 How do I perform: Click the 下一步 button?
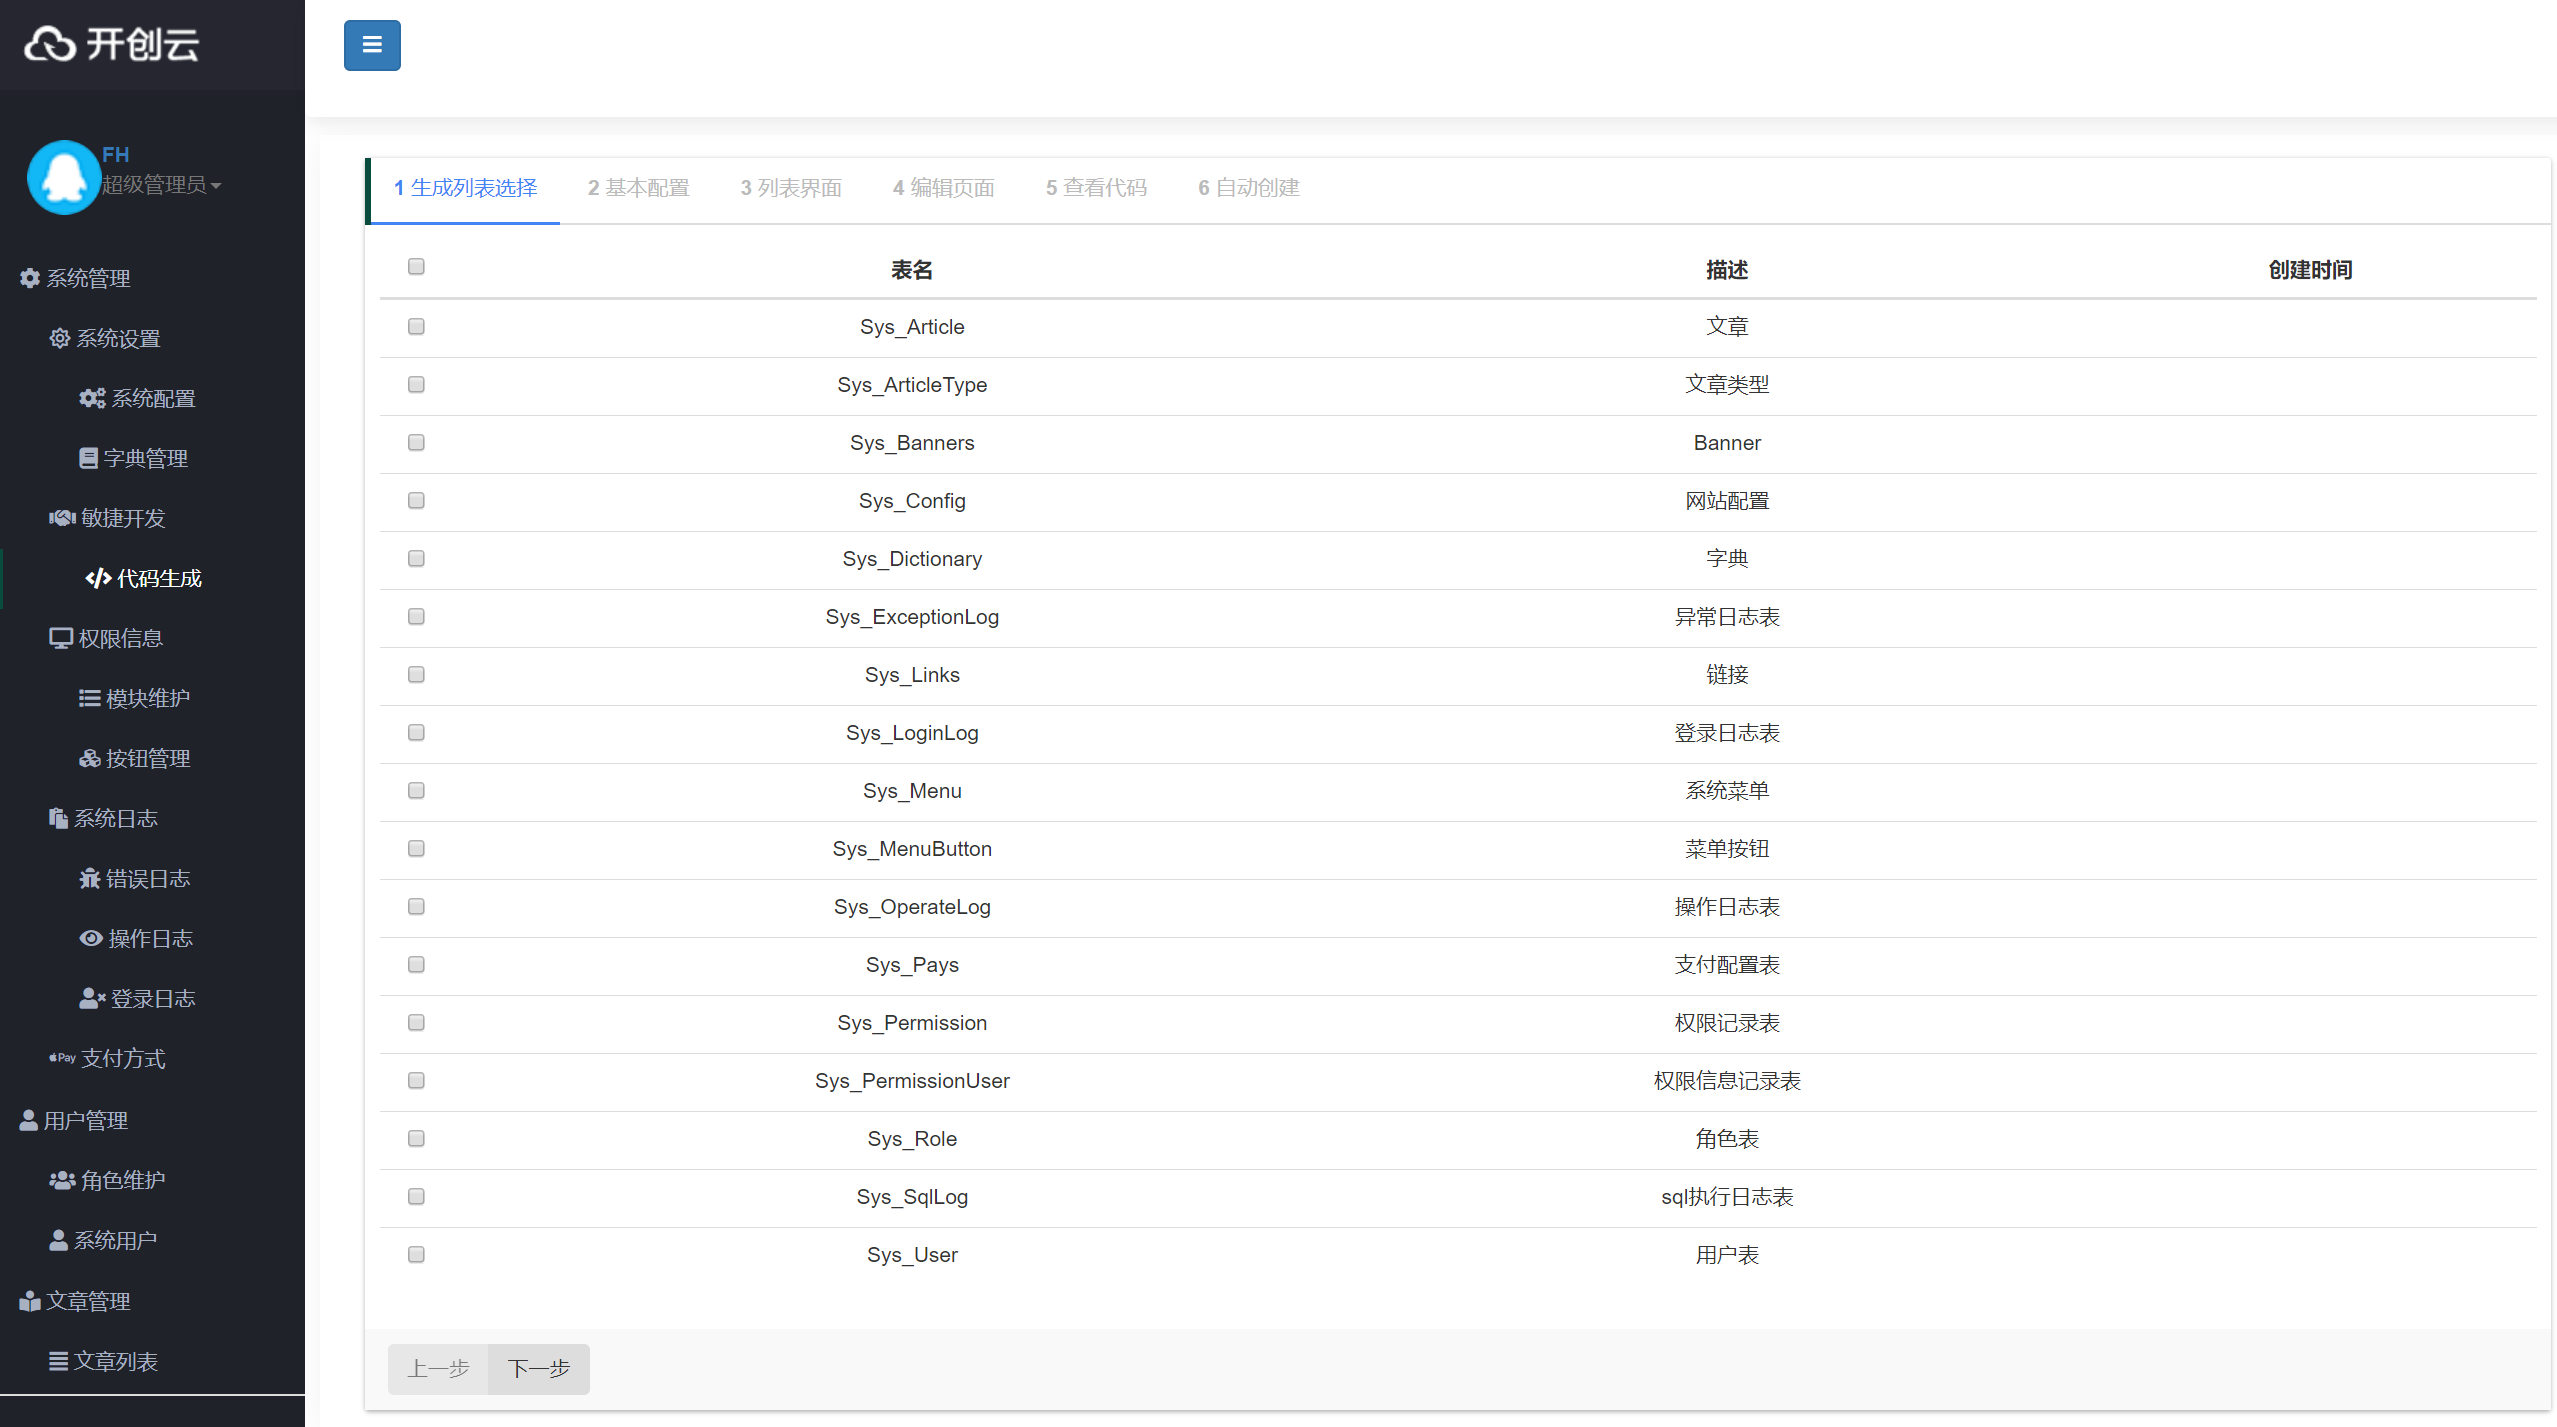pyautogui.click(x=538, y=1368)
